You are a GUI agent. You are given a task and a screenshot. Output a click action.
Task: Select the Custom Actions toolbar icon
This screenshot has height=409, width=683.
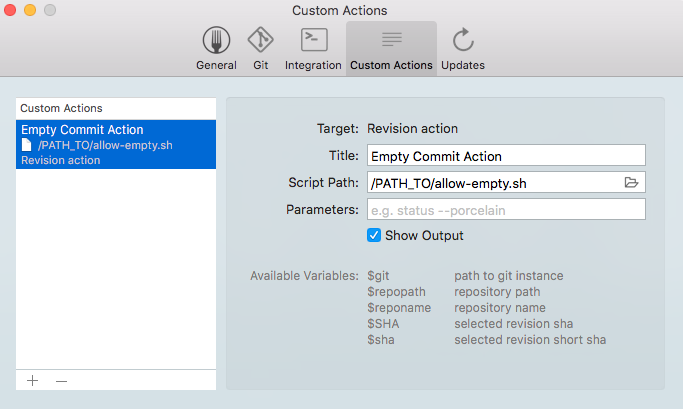click(391, 39)
